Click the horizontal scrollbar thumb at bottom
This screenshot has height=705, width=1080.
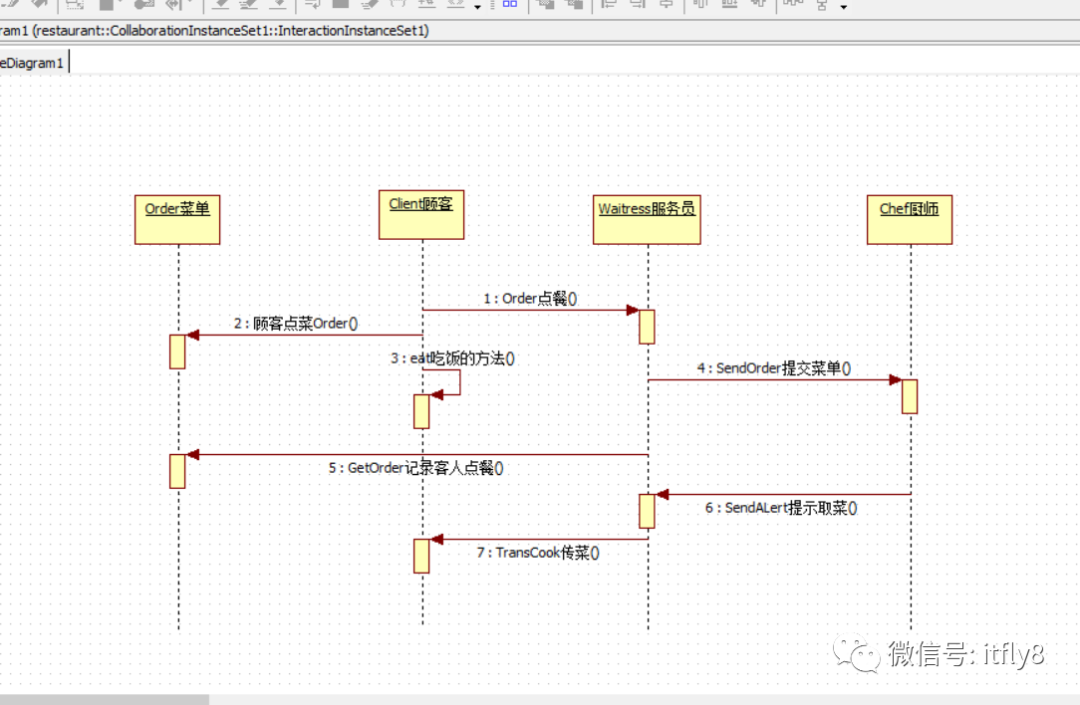104,699
